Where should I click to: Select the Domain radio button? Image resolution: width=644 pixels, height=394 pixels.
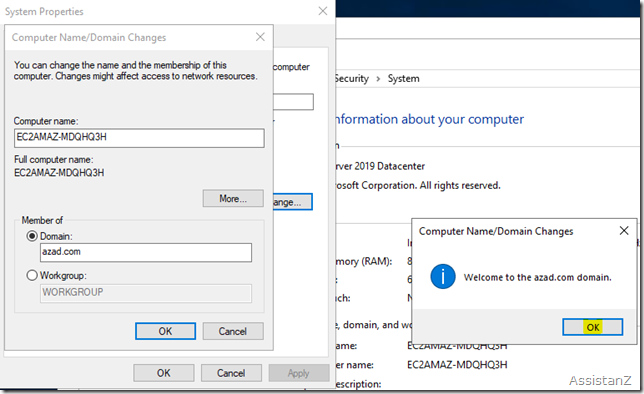point(32,236)
